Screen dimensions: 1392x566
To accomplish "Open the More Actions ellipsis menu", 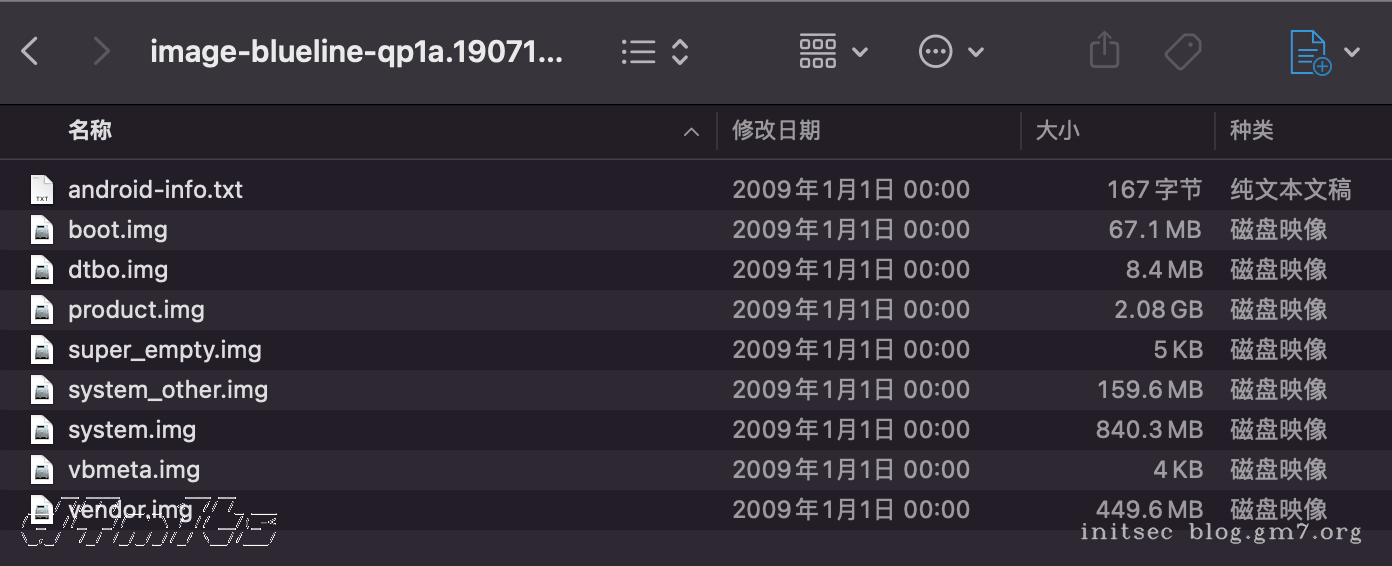I will [x=950, y=51].
